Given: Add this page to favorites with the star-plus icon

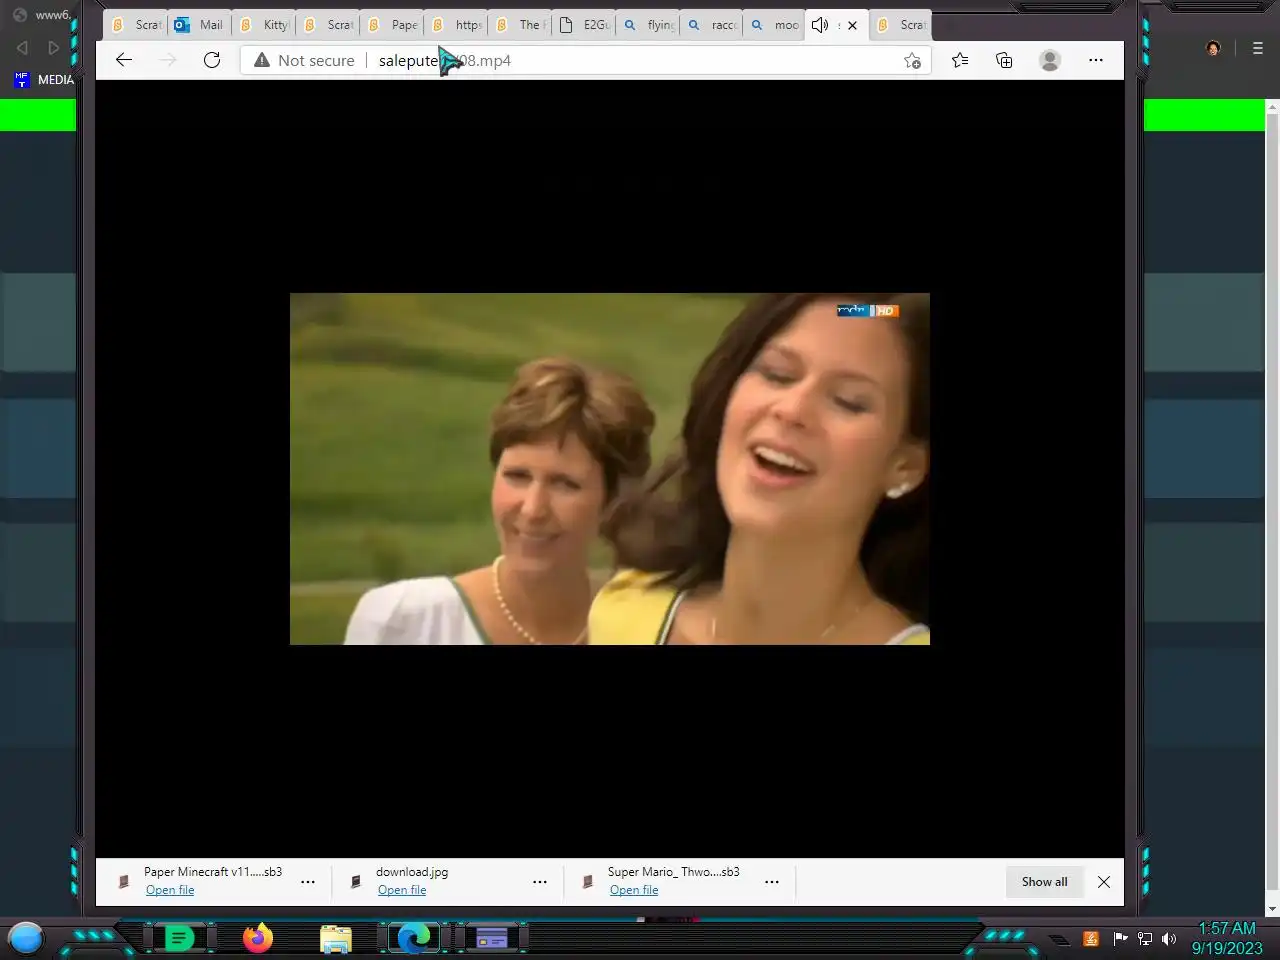Looking at the screenshot, I should click(912, 61).
